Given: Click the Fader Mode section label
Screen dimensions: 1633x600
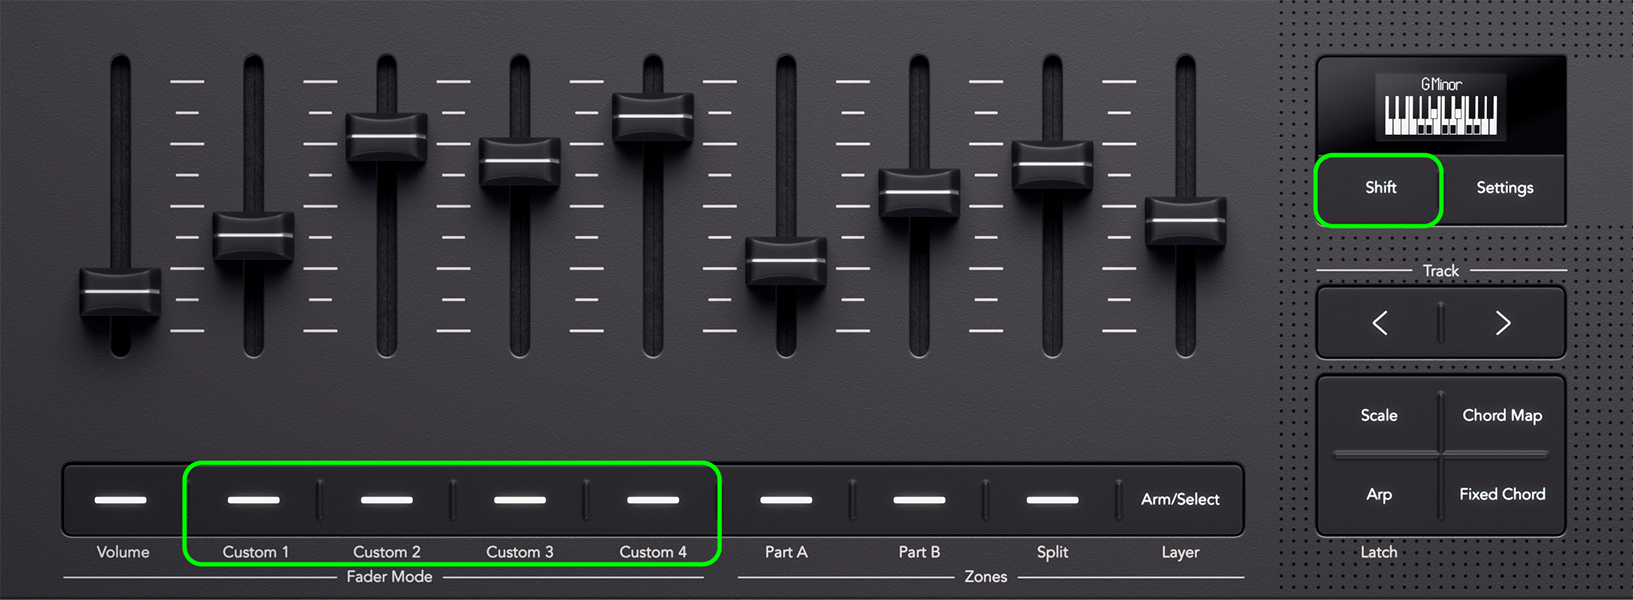Looking at the screenshot, I should [x=389, y=577].
